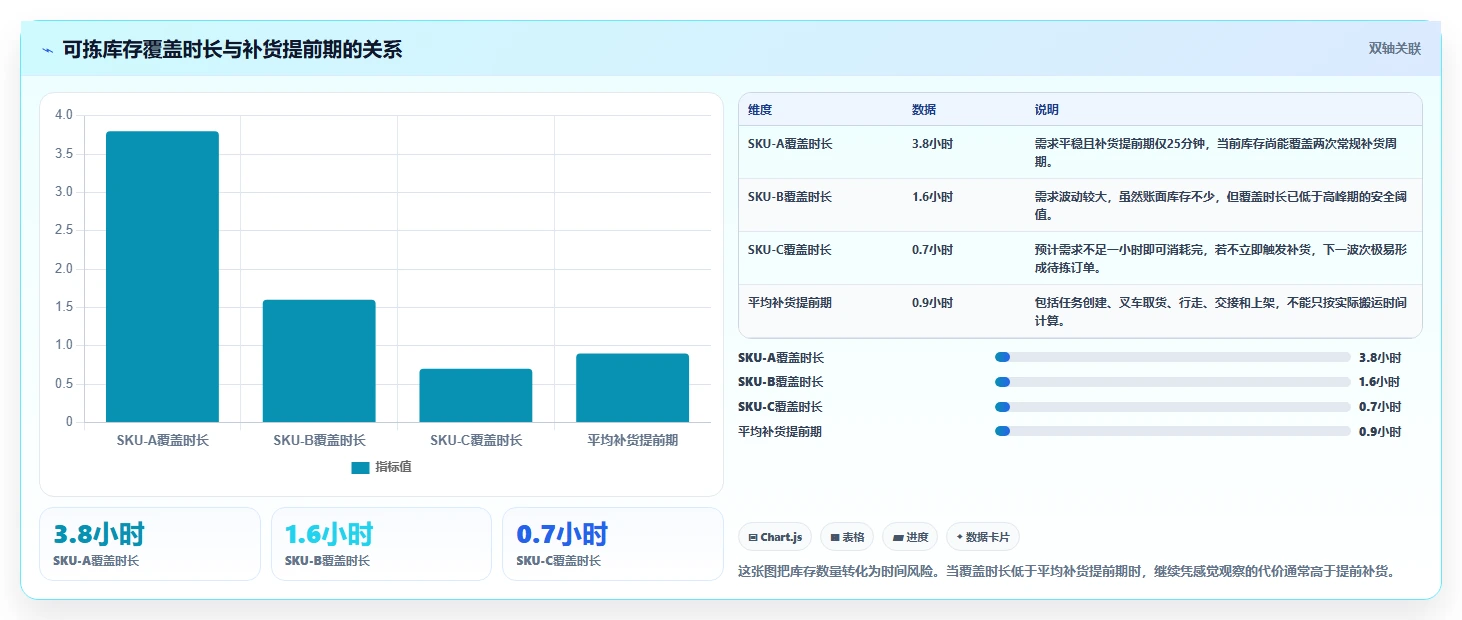This screenshot has width=1462, height=620.
Task: Select the Chart.js tag chip
Action: 775,537
